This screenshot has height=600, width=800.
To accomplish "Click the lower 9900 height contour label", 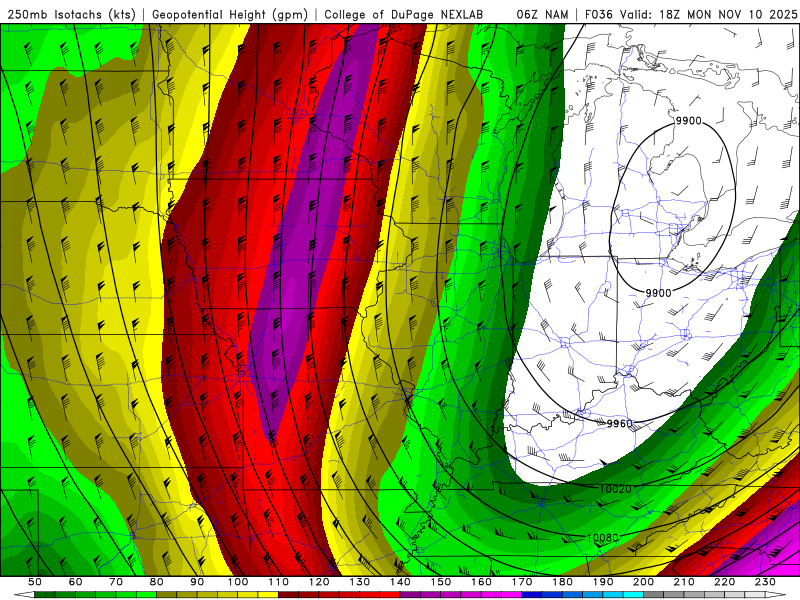I will tap(659, 293).
